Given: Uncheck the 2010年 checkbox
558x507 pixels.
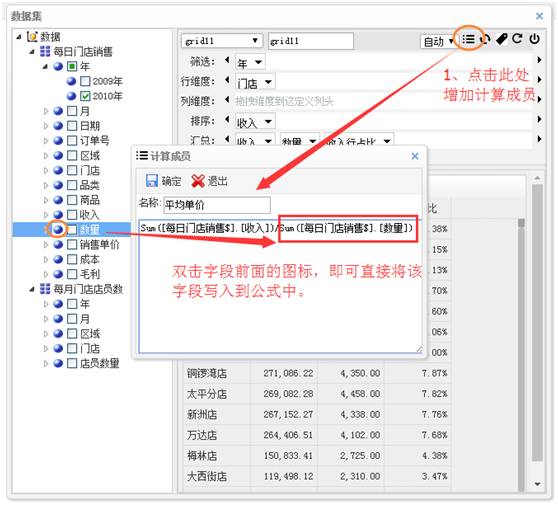Looking at the screenshot, I should [x=85, y=96].
